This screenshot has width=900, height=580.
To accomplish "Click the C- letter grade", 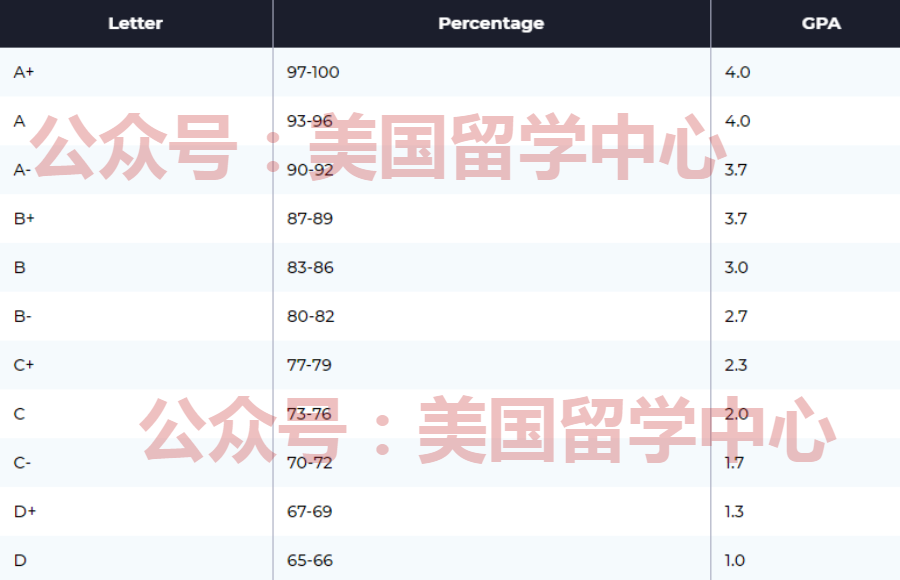I will pos(21,462).
